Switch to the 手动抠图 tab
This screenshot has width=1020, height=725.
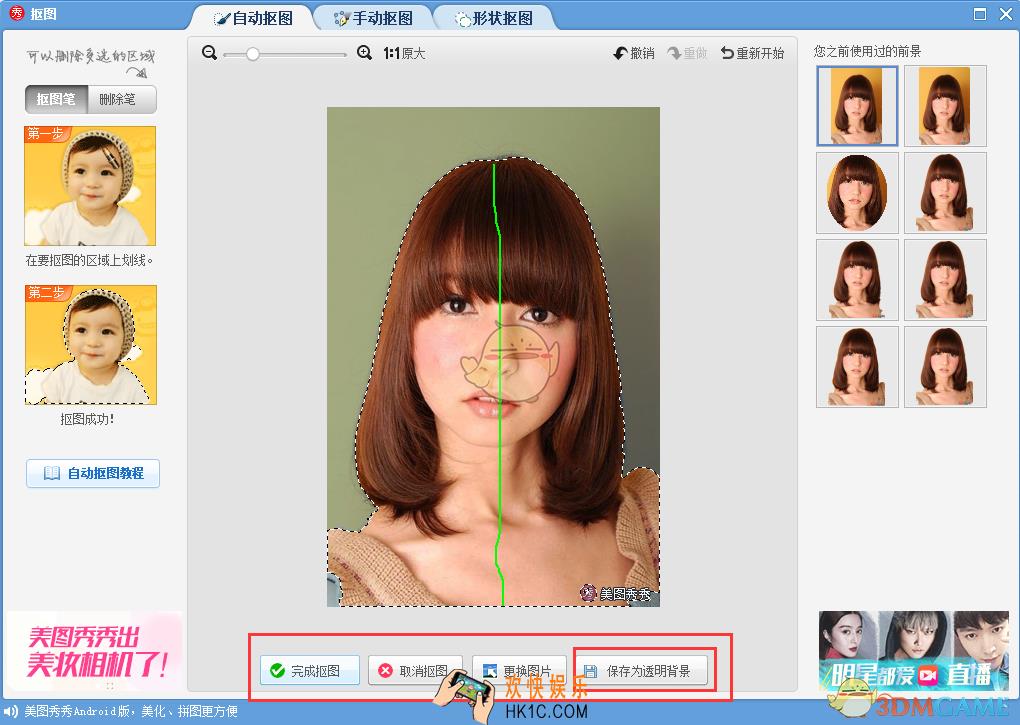373,18
